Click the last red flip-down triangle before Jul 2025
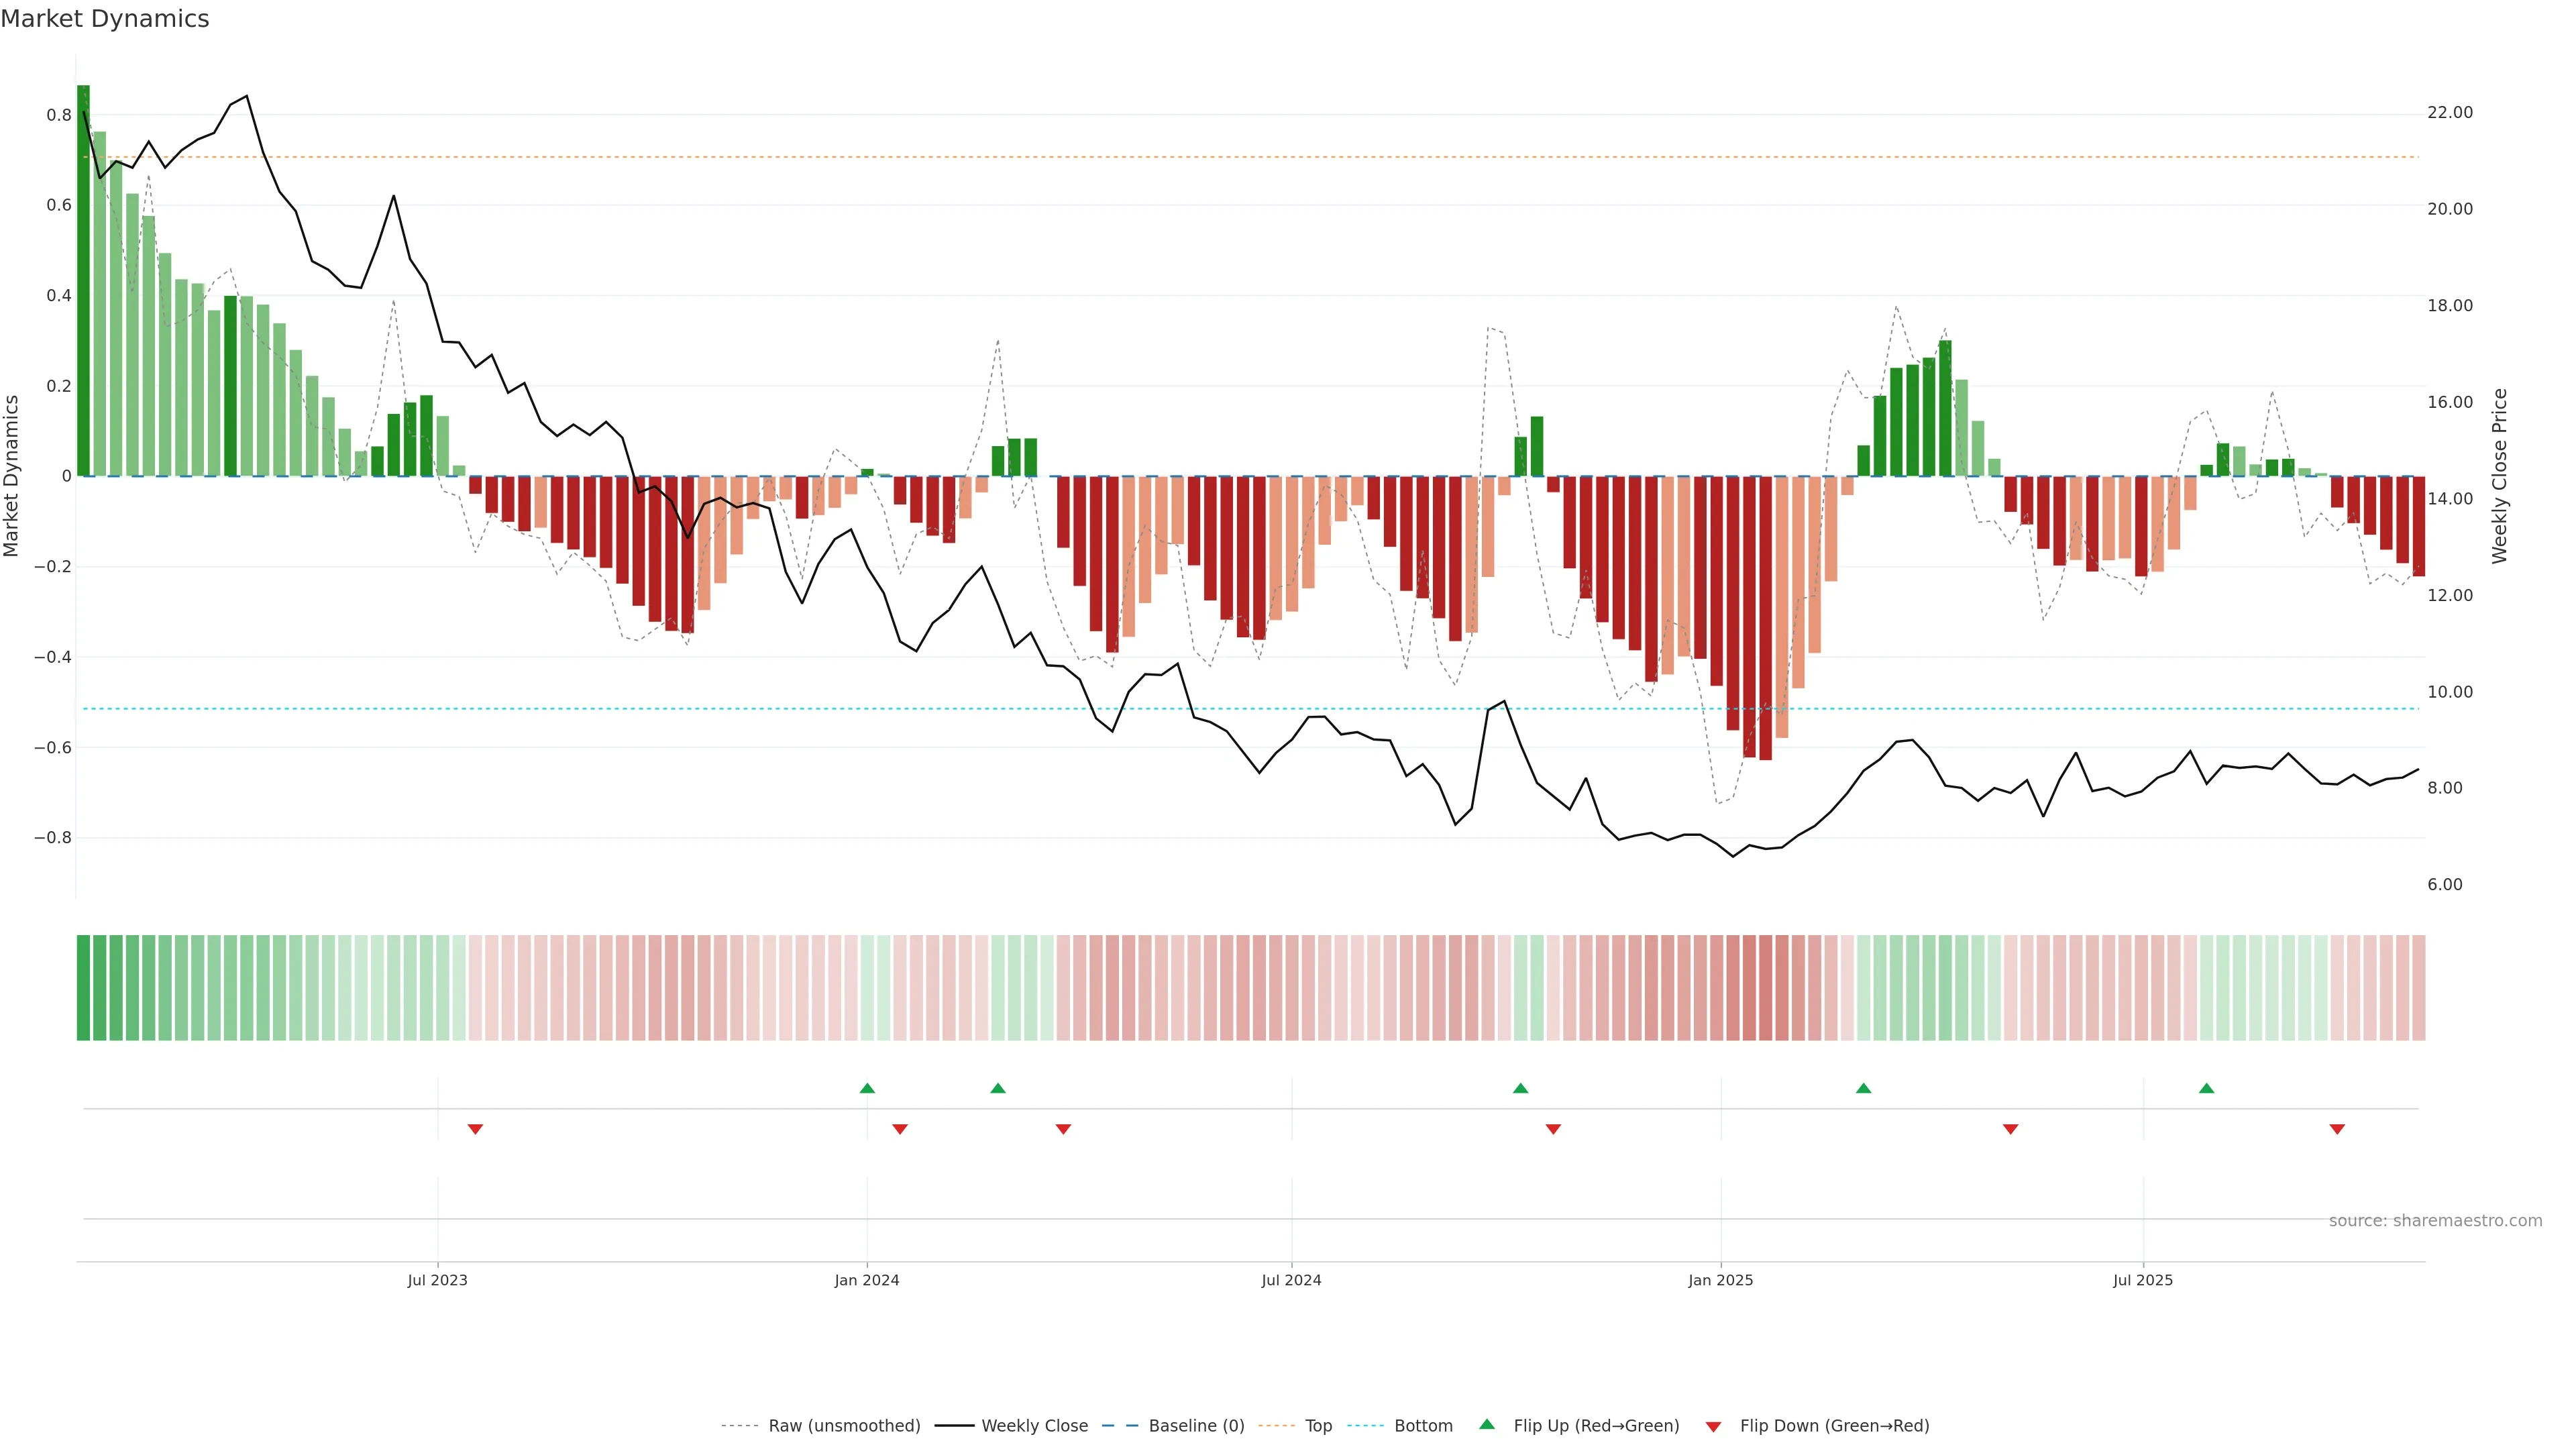 tap(2010, 1129)
